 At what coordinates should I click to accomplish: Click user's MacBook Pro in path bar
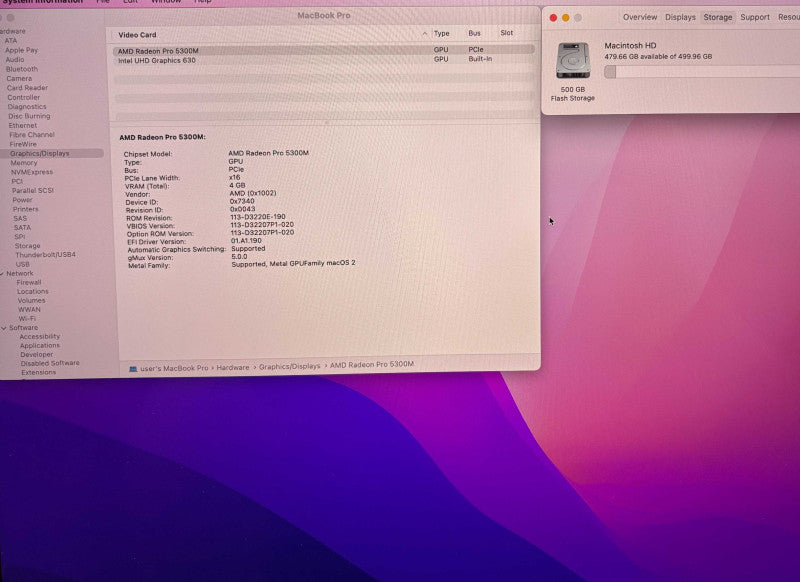174,368
